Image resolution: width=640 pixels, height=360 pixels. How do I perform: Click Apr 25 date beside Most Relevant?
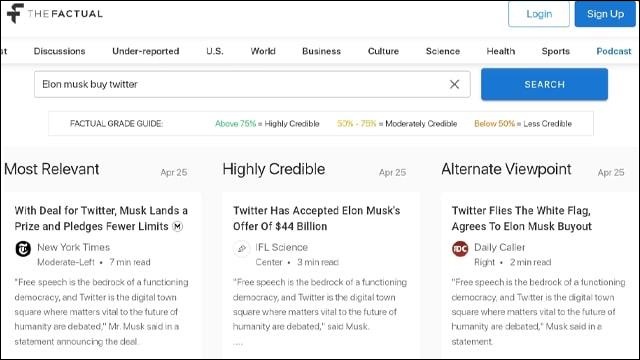click(173, 172)
